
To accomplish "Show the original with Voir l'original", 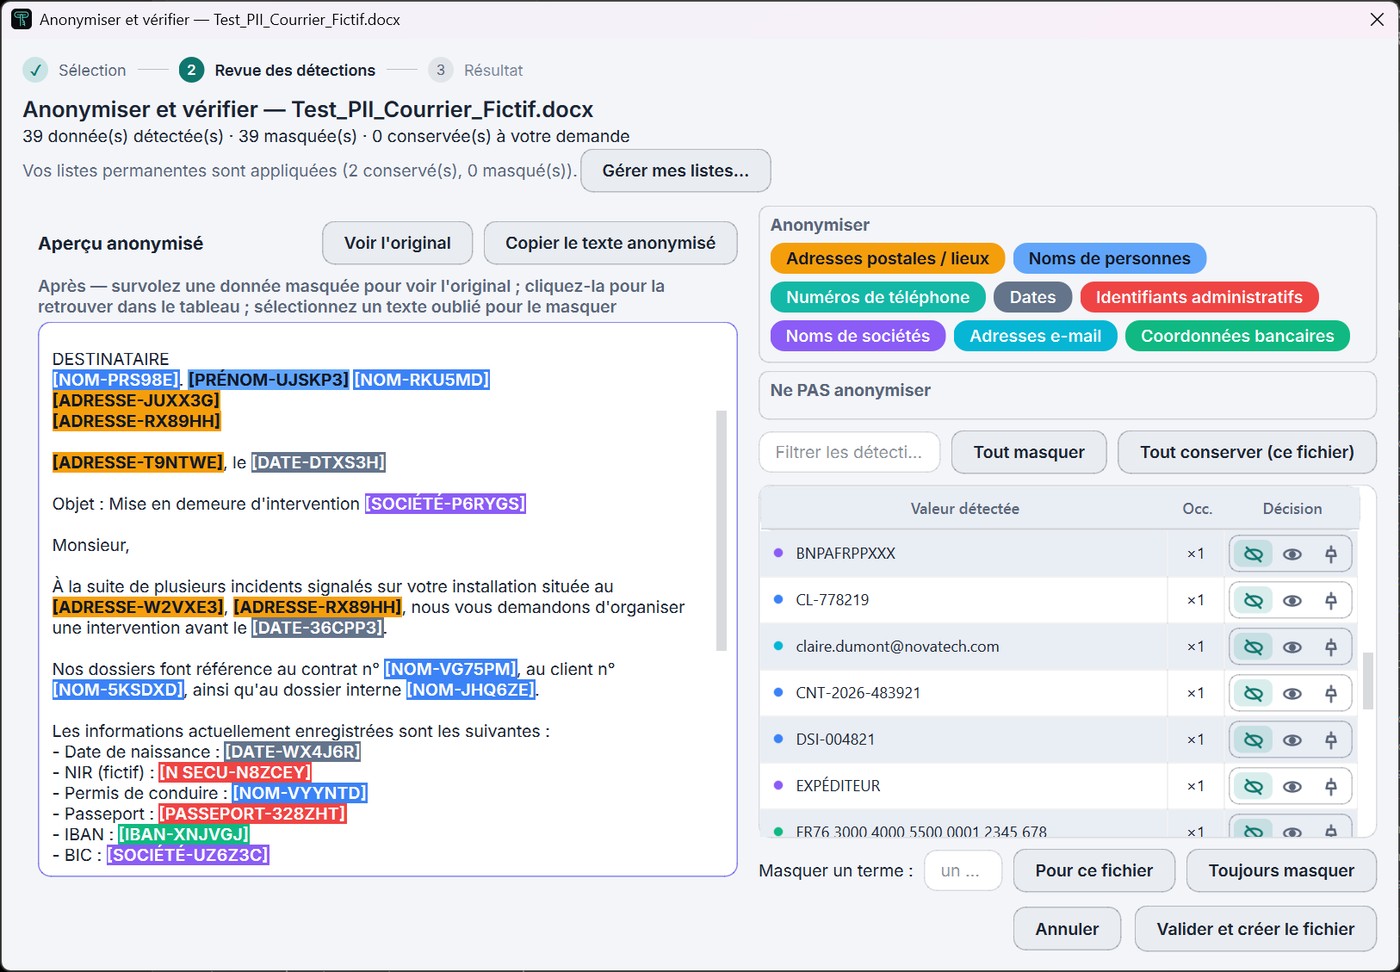I will click(397, 243).
